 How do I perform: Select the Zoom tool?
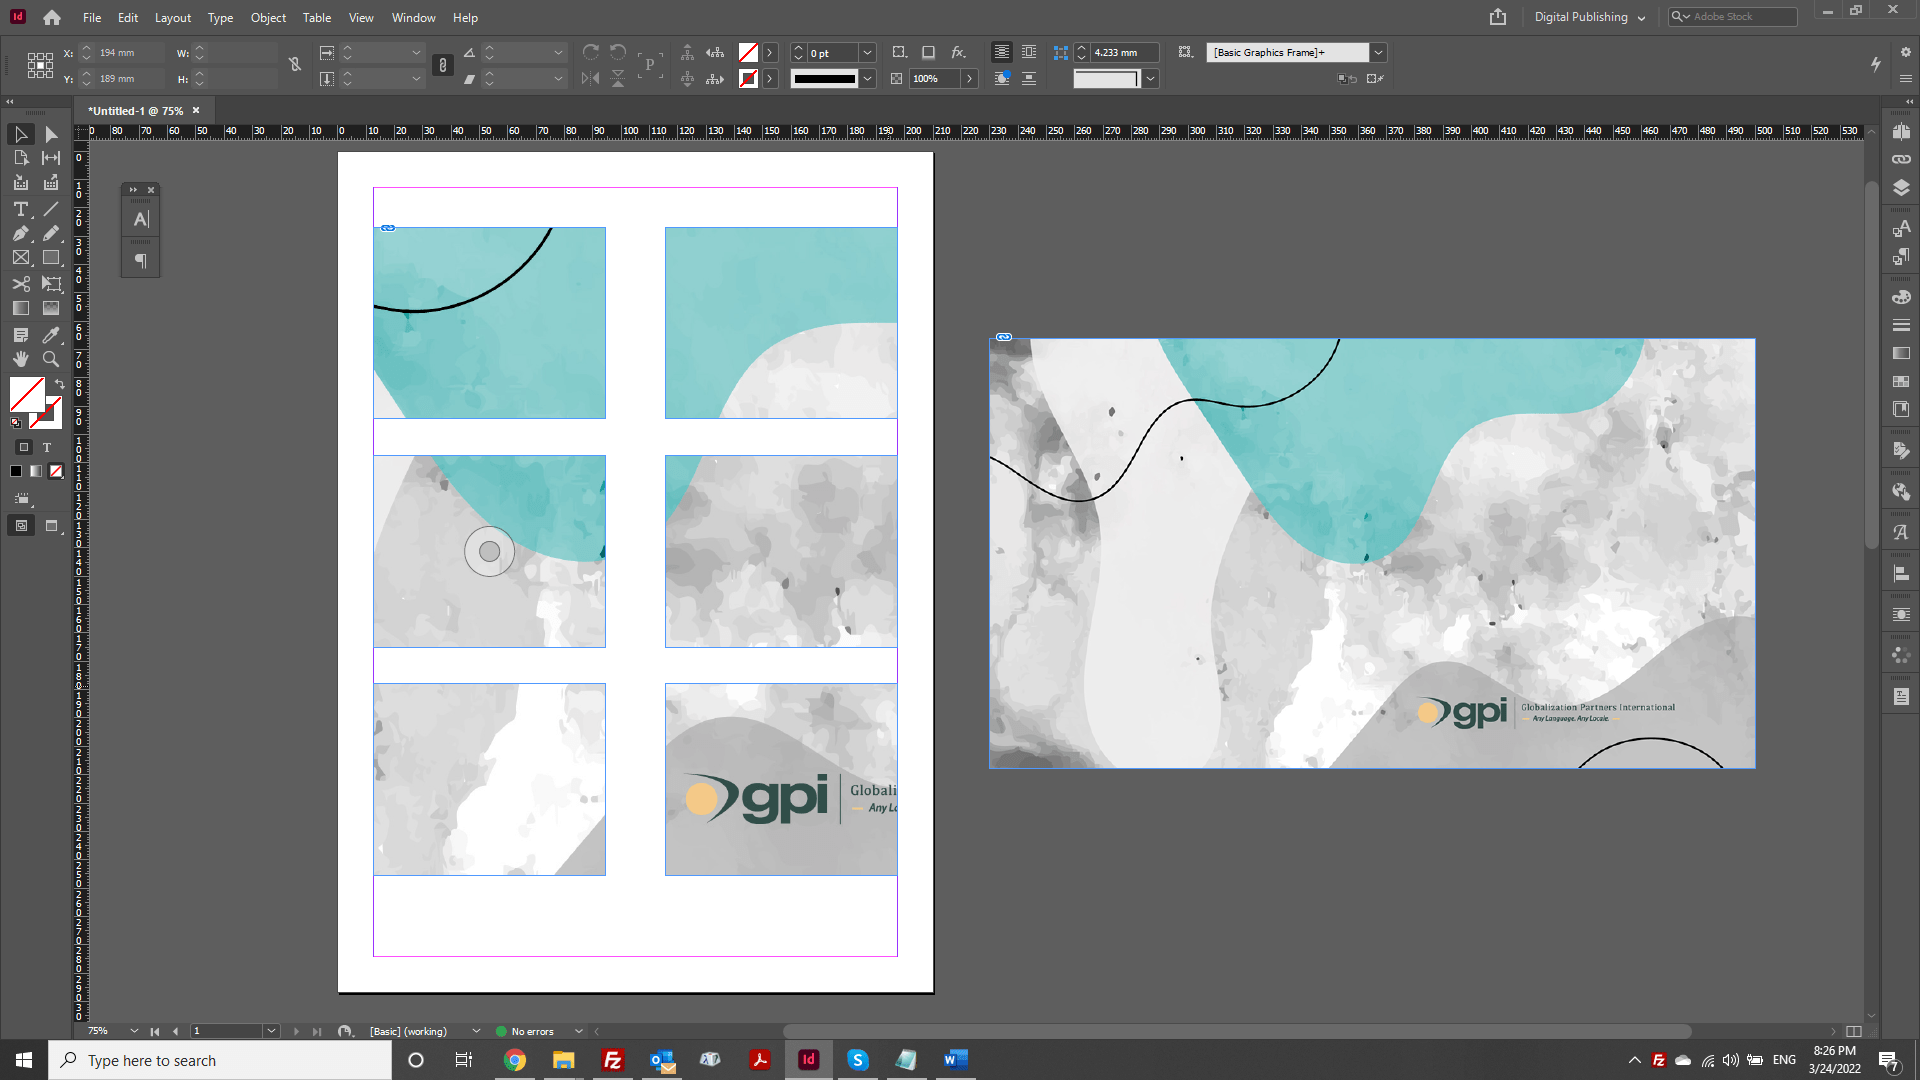click(x=50, y=359)
